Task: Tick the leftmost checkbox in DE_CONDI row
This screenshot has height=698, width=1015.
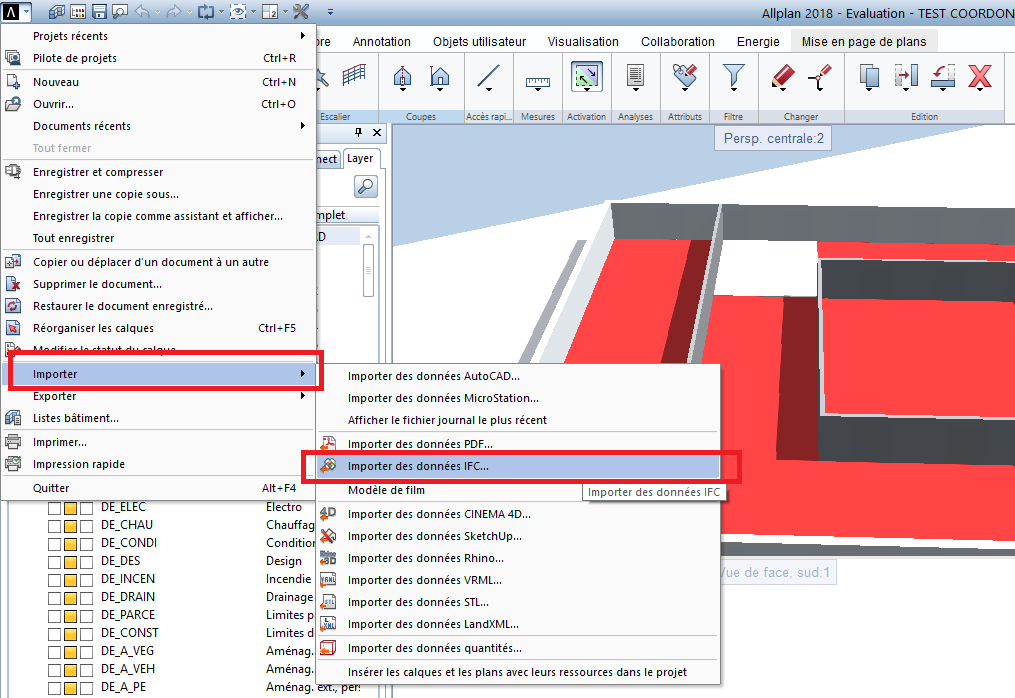Action: pos(54,544)
